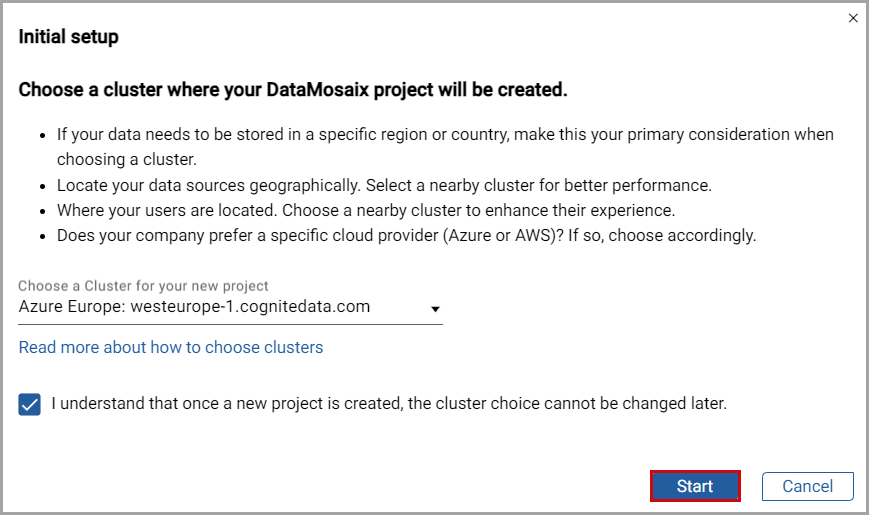Viewport: 869px width, 515px height.
Task: Click the 'westeurope-1.cognitedata.com' text
Action: tap(248, 307)
